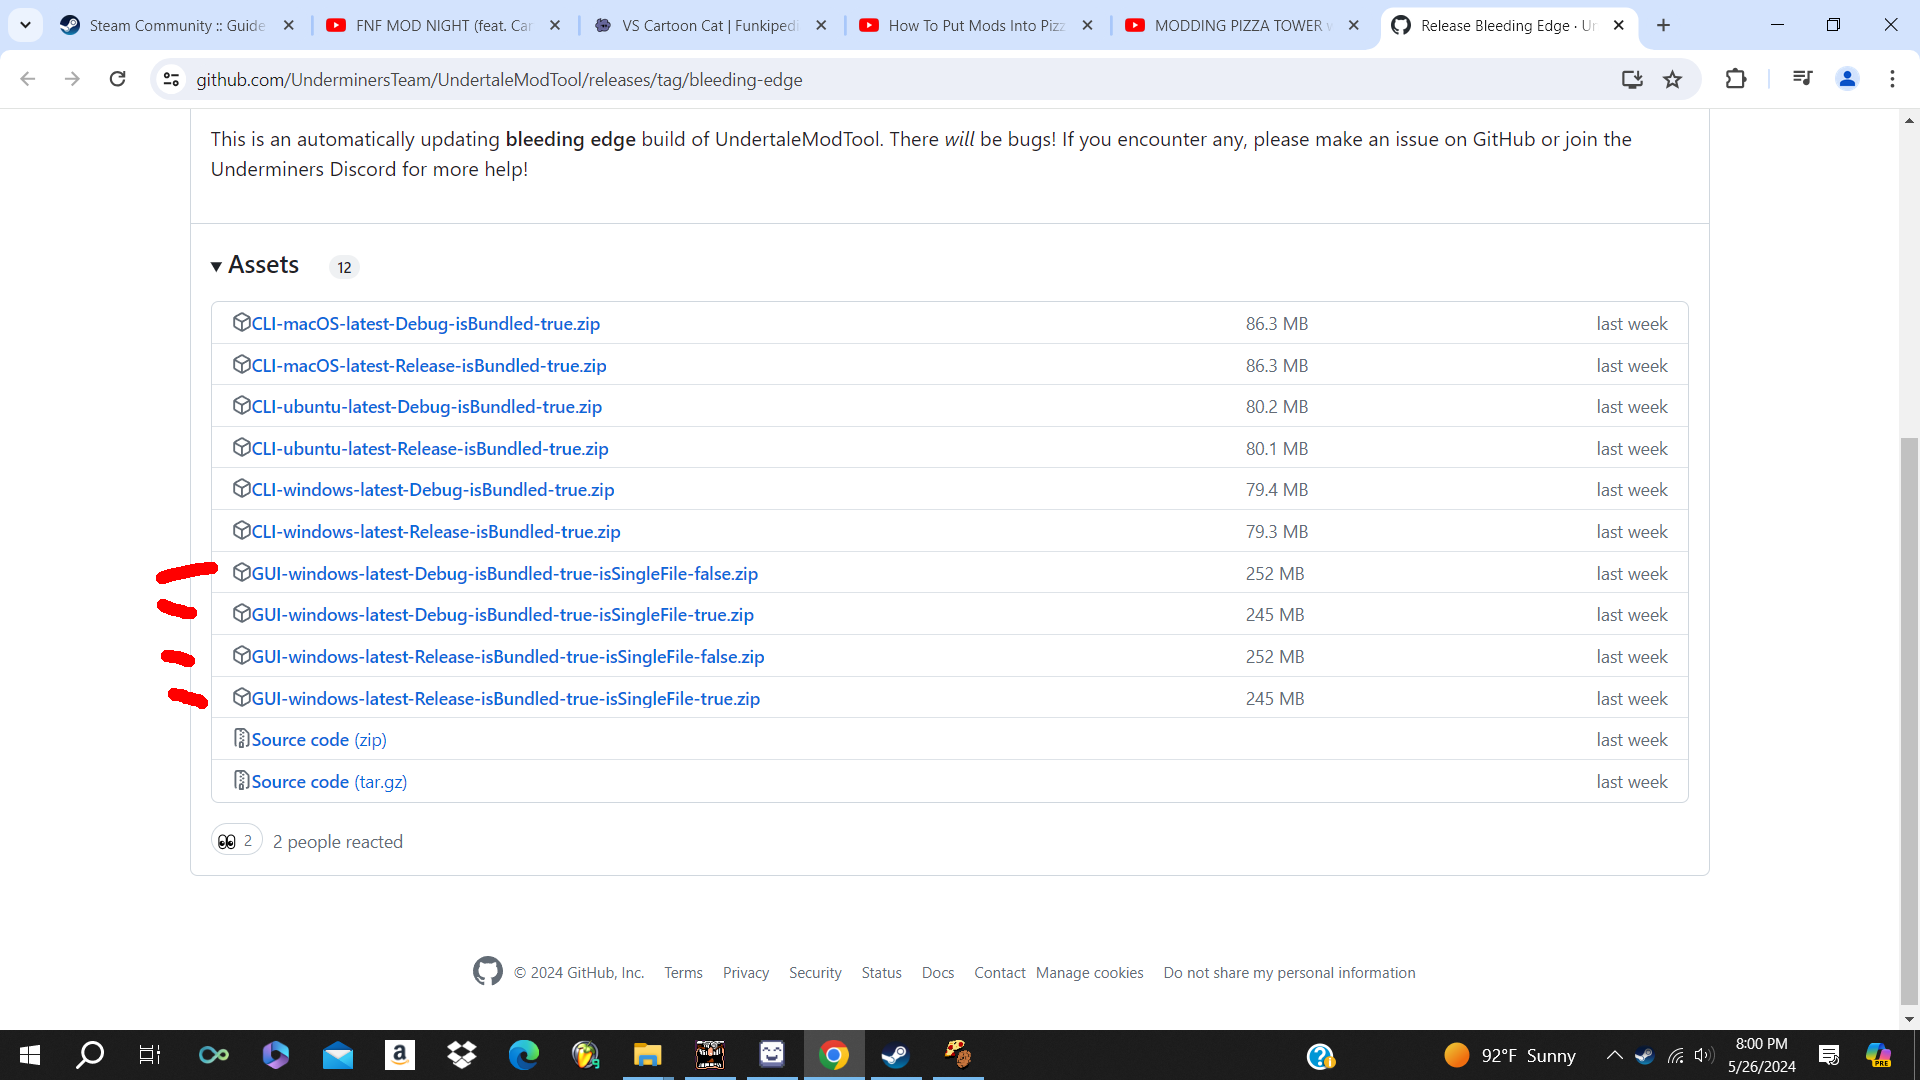
Task: Switch to VS Cartoon Cat Funkipedia tab
Action: (708, 25)
